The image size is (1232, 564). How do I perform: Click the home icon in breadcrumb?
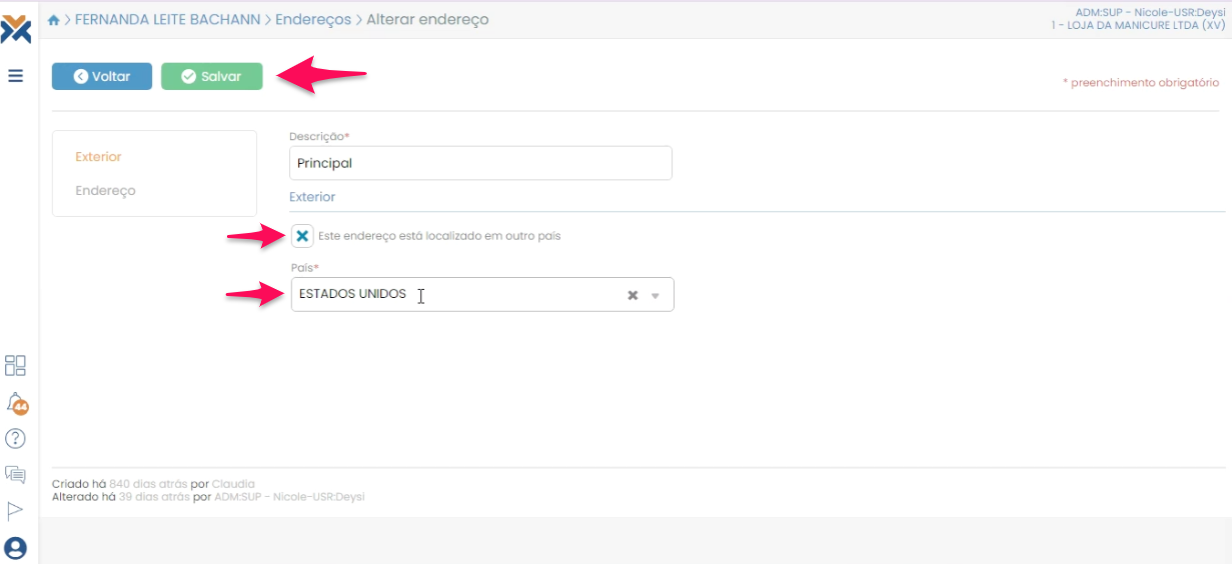(54, 20)
